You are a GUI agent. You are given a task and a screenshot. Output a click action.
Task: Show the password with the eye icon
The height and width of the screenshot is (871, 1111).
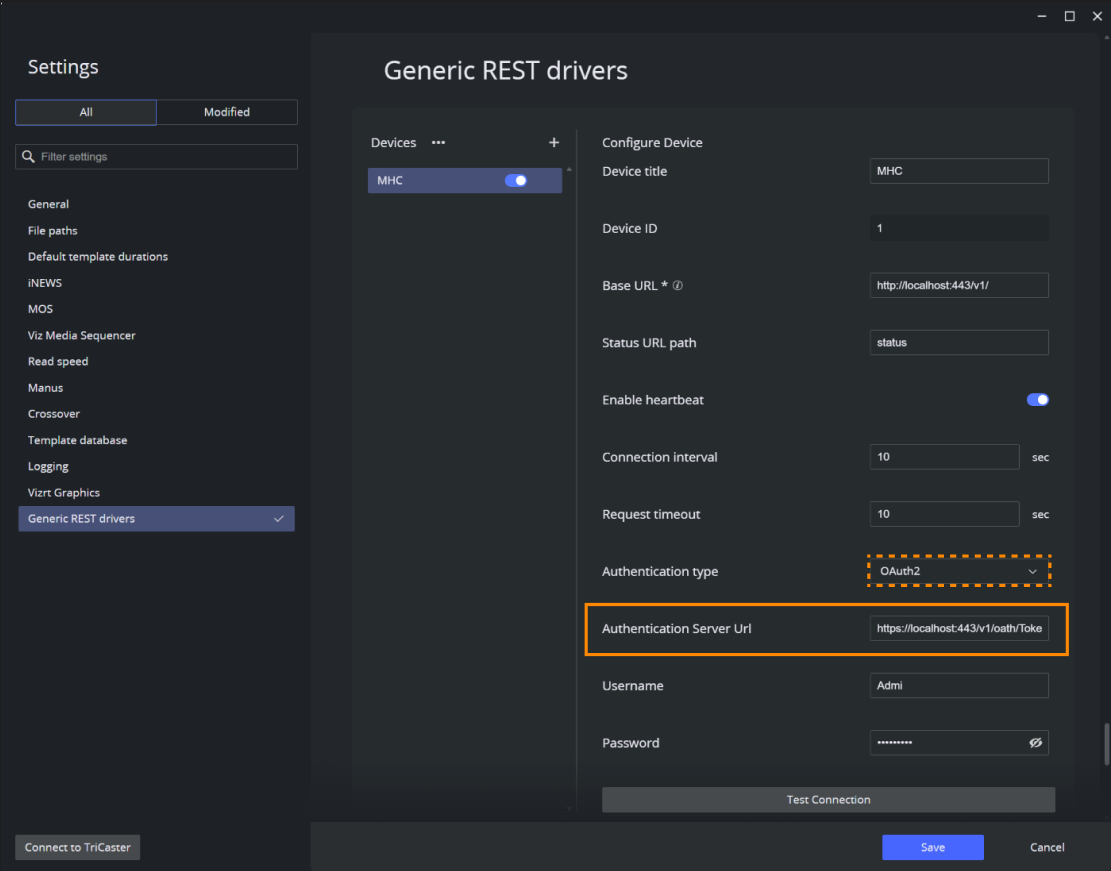1035,743
